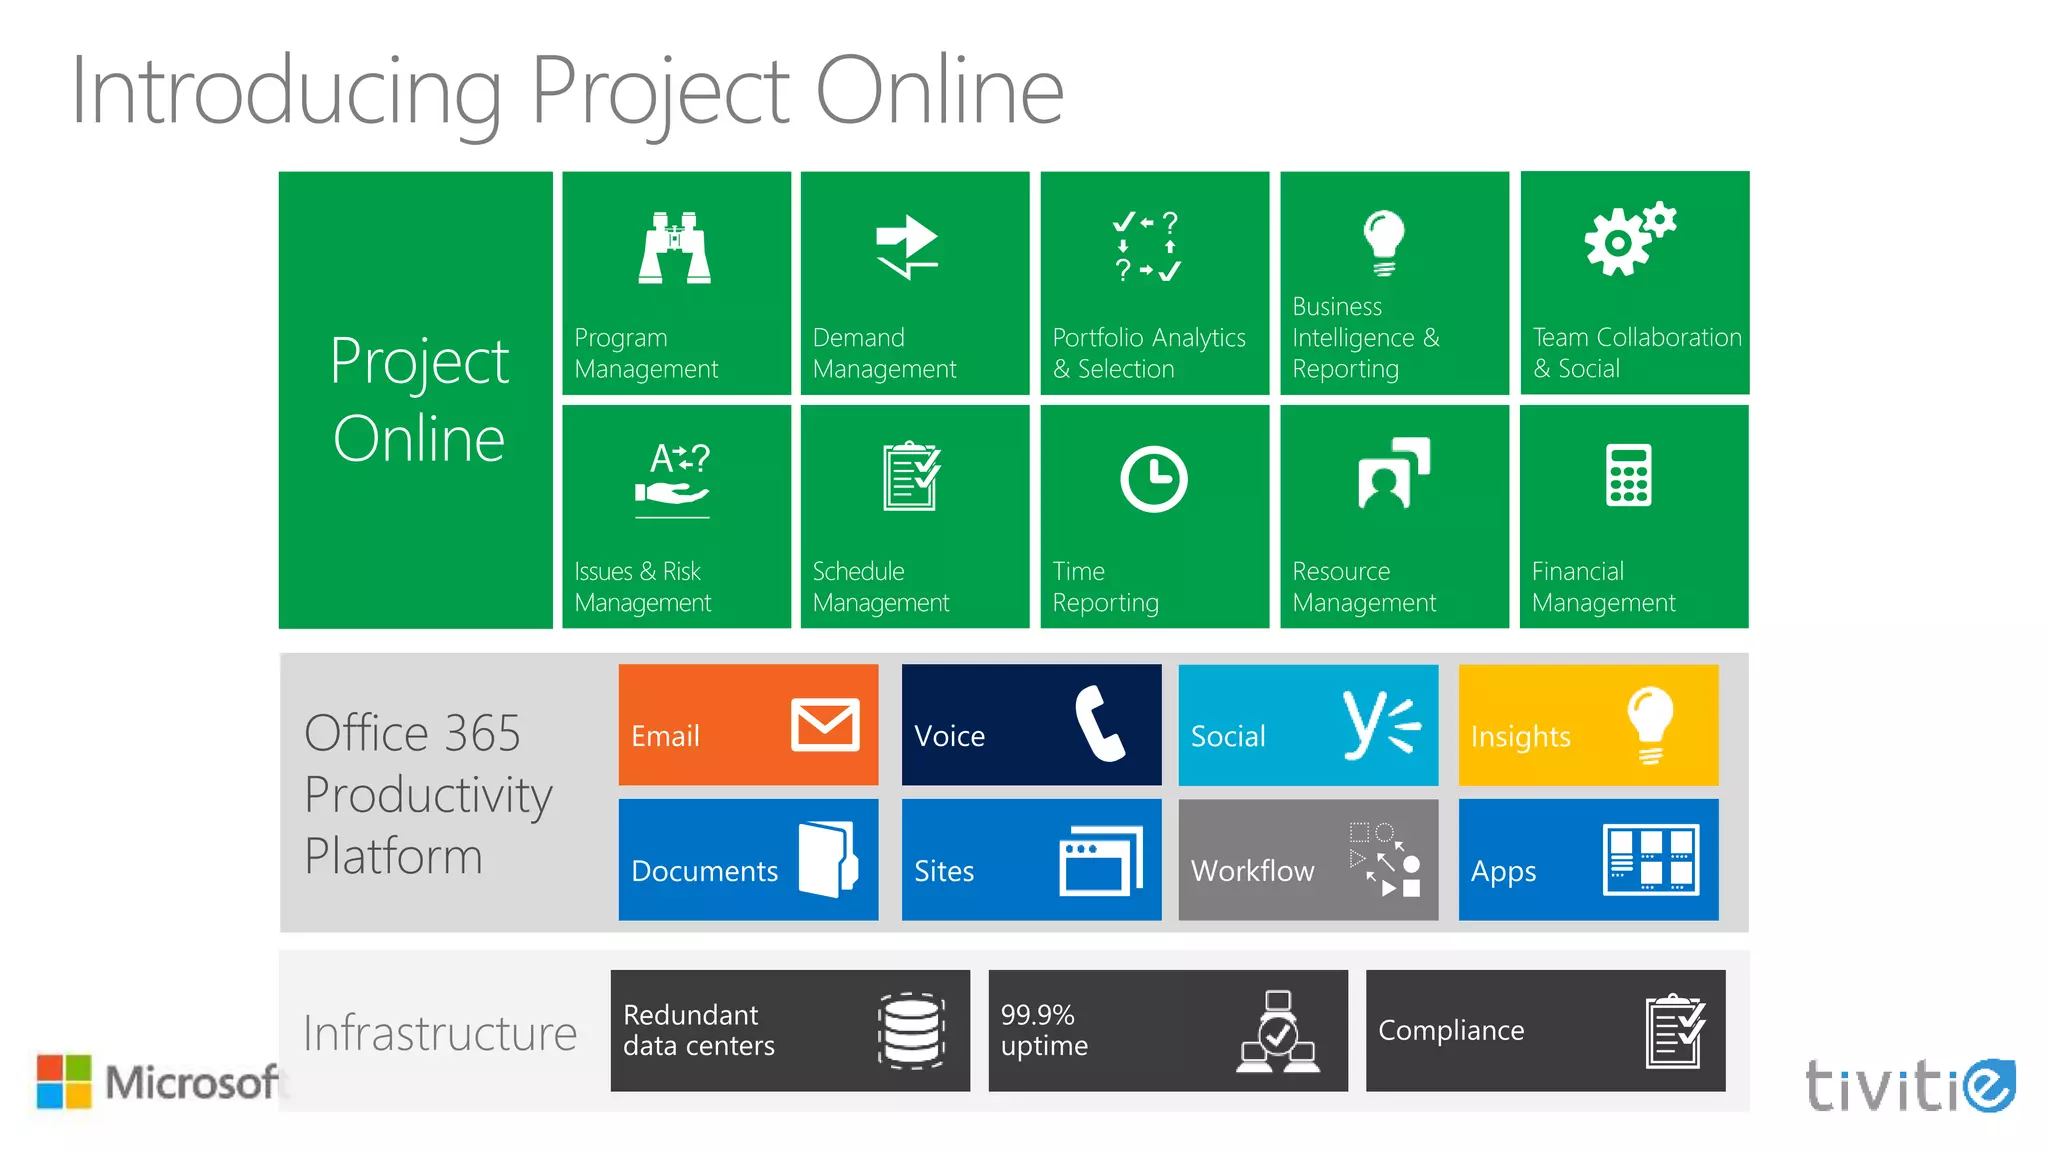Screen dimensions: 2048x1152
Task: Click the light bulb icon above Business Intelligence
Action: click(1384, 243)
